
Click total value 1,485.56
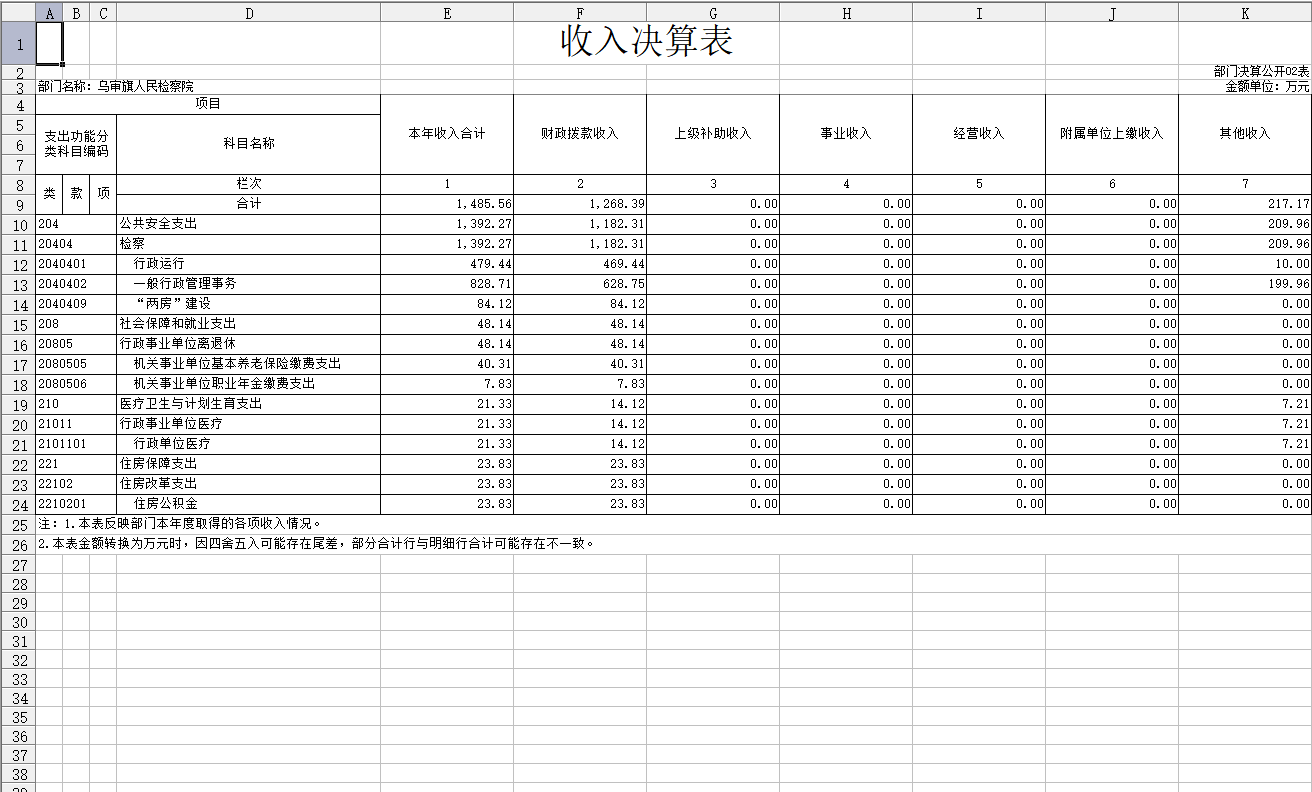[x=447, y=204]
